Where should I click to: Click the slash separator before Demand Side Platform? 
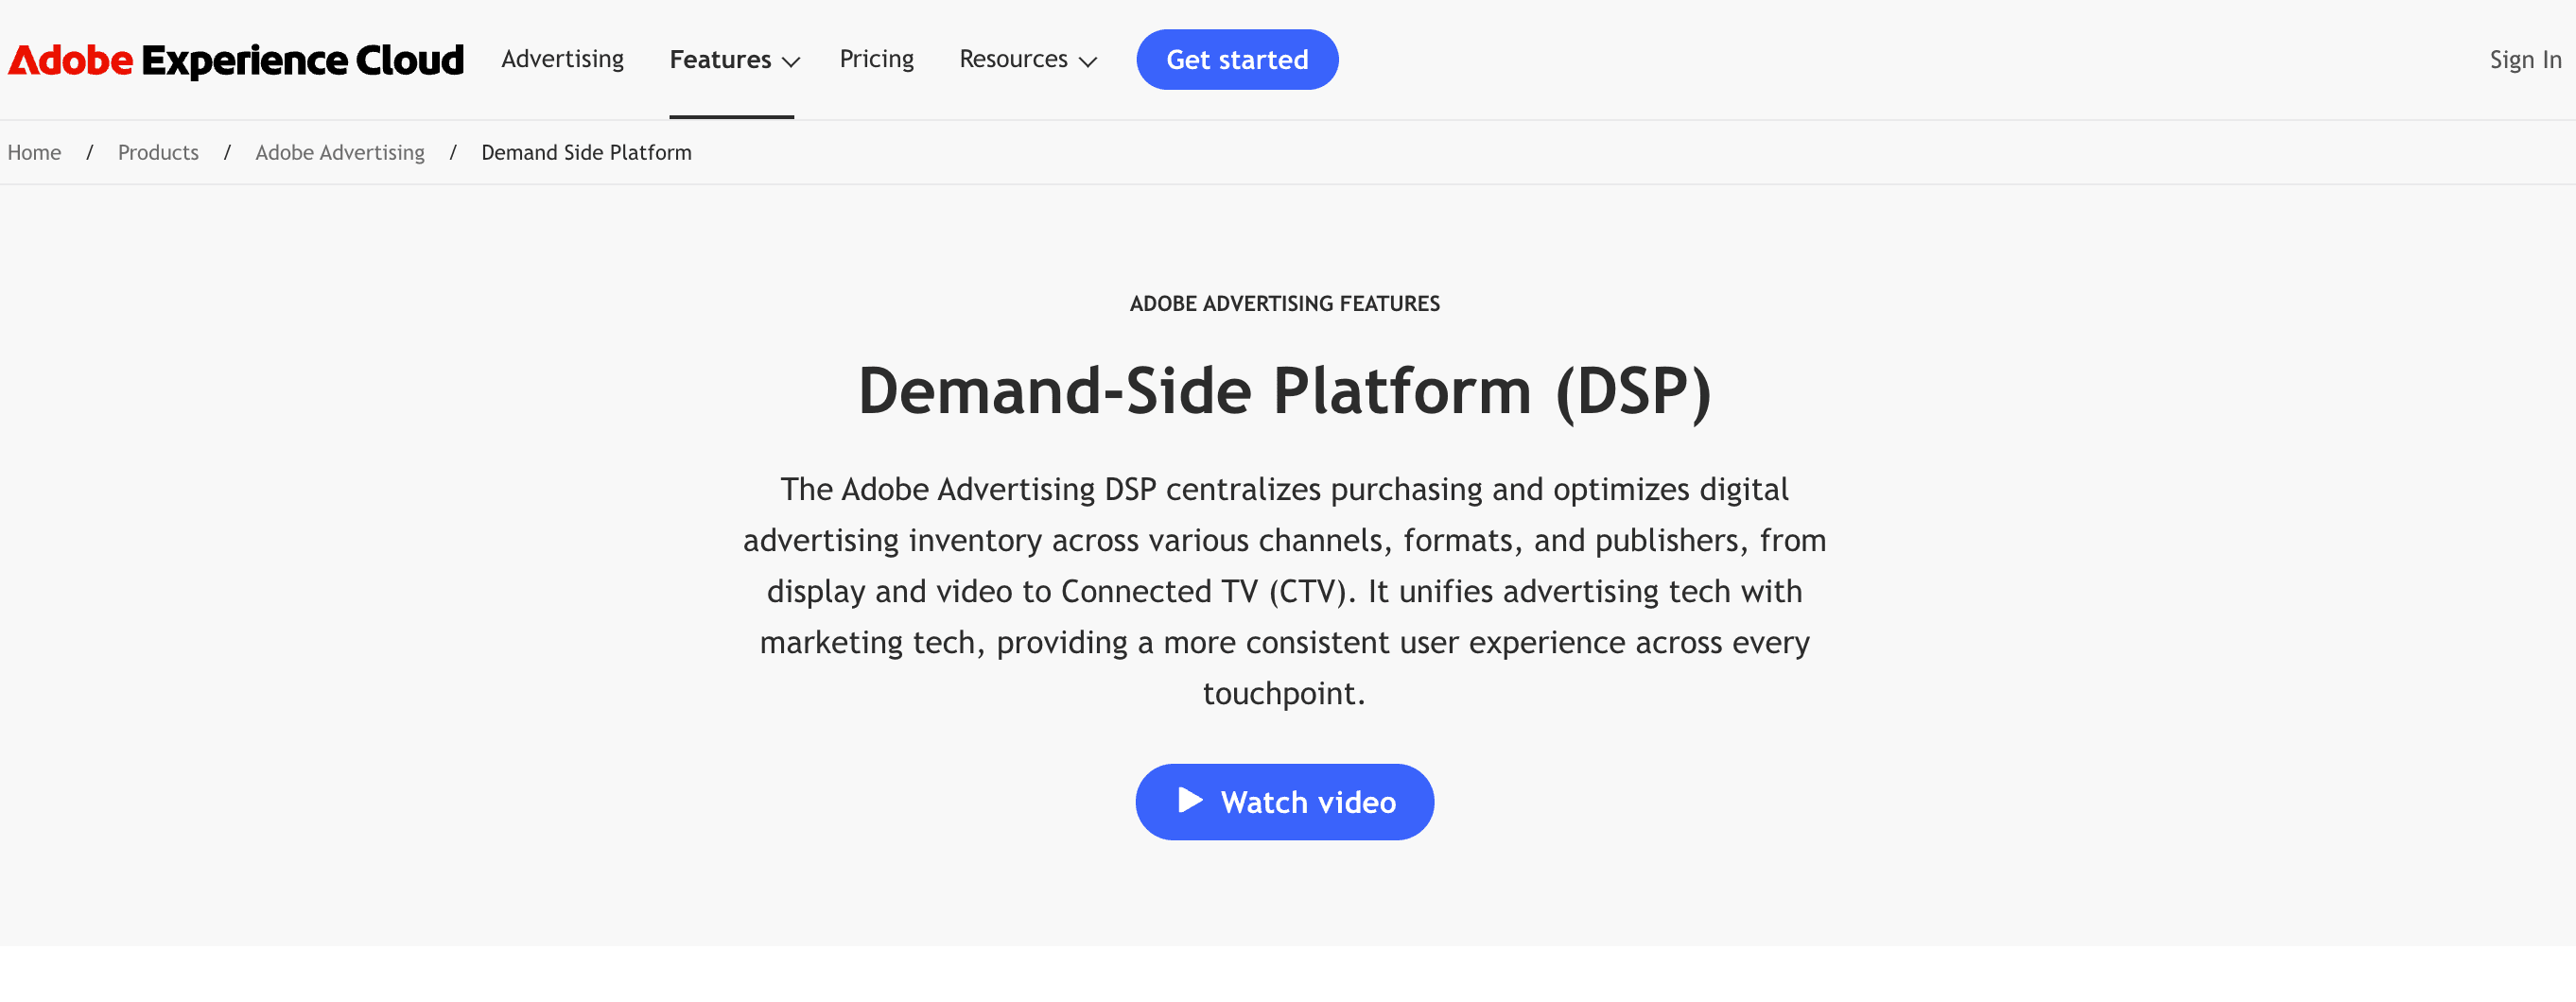(453, 152)
